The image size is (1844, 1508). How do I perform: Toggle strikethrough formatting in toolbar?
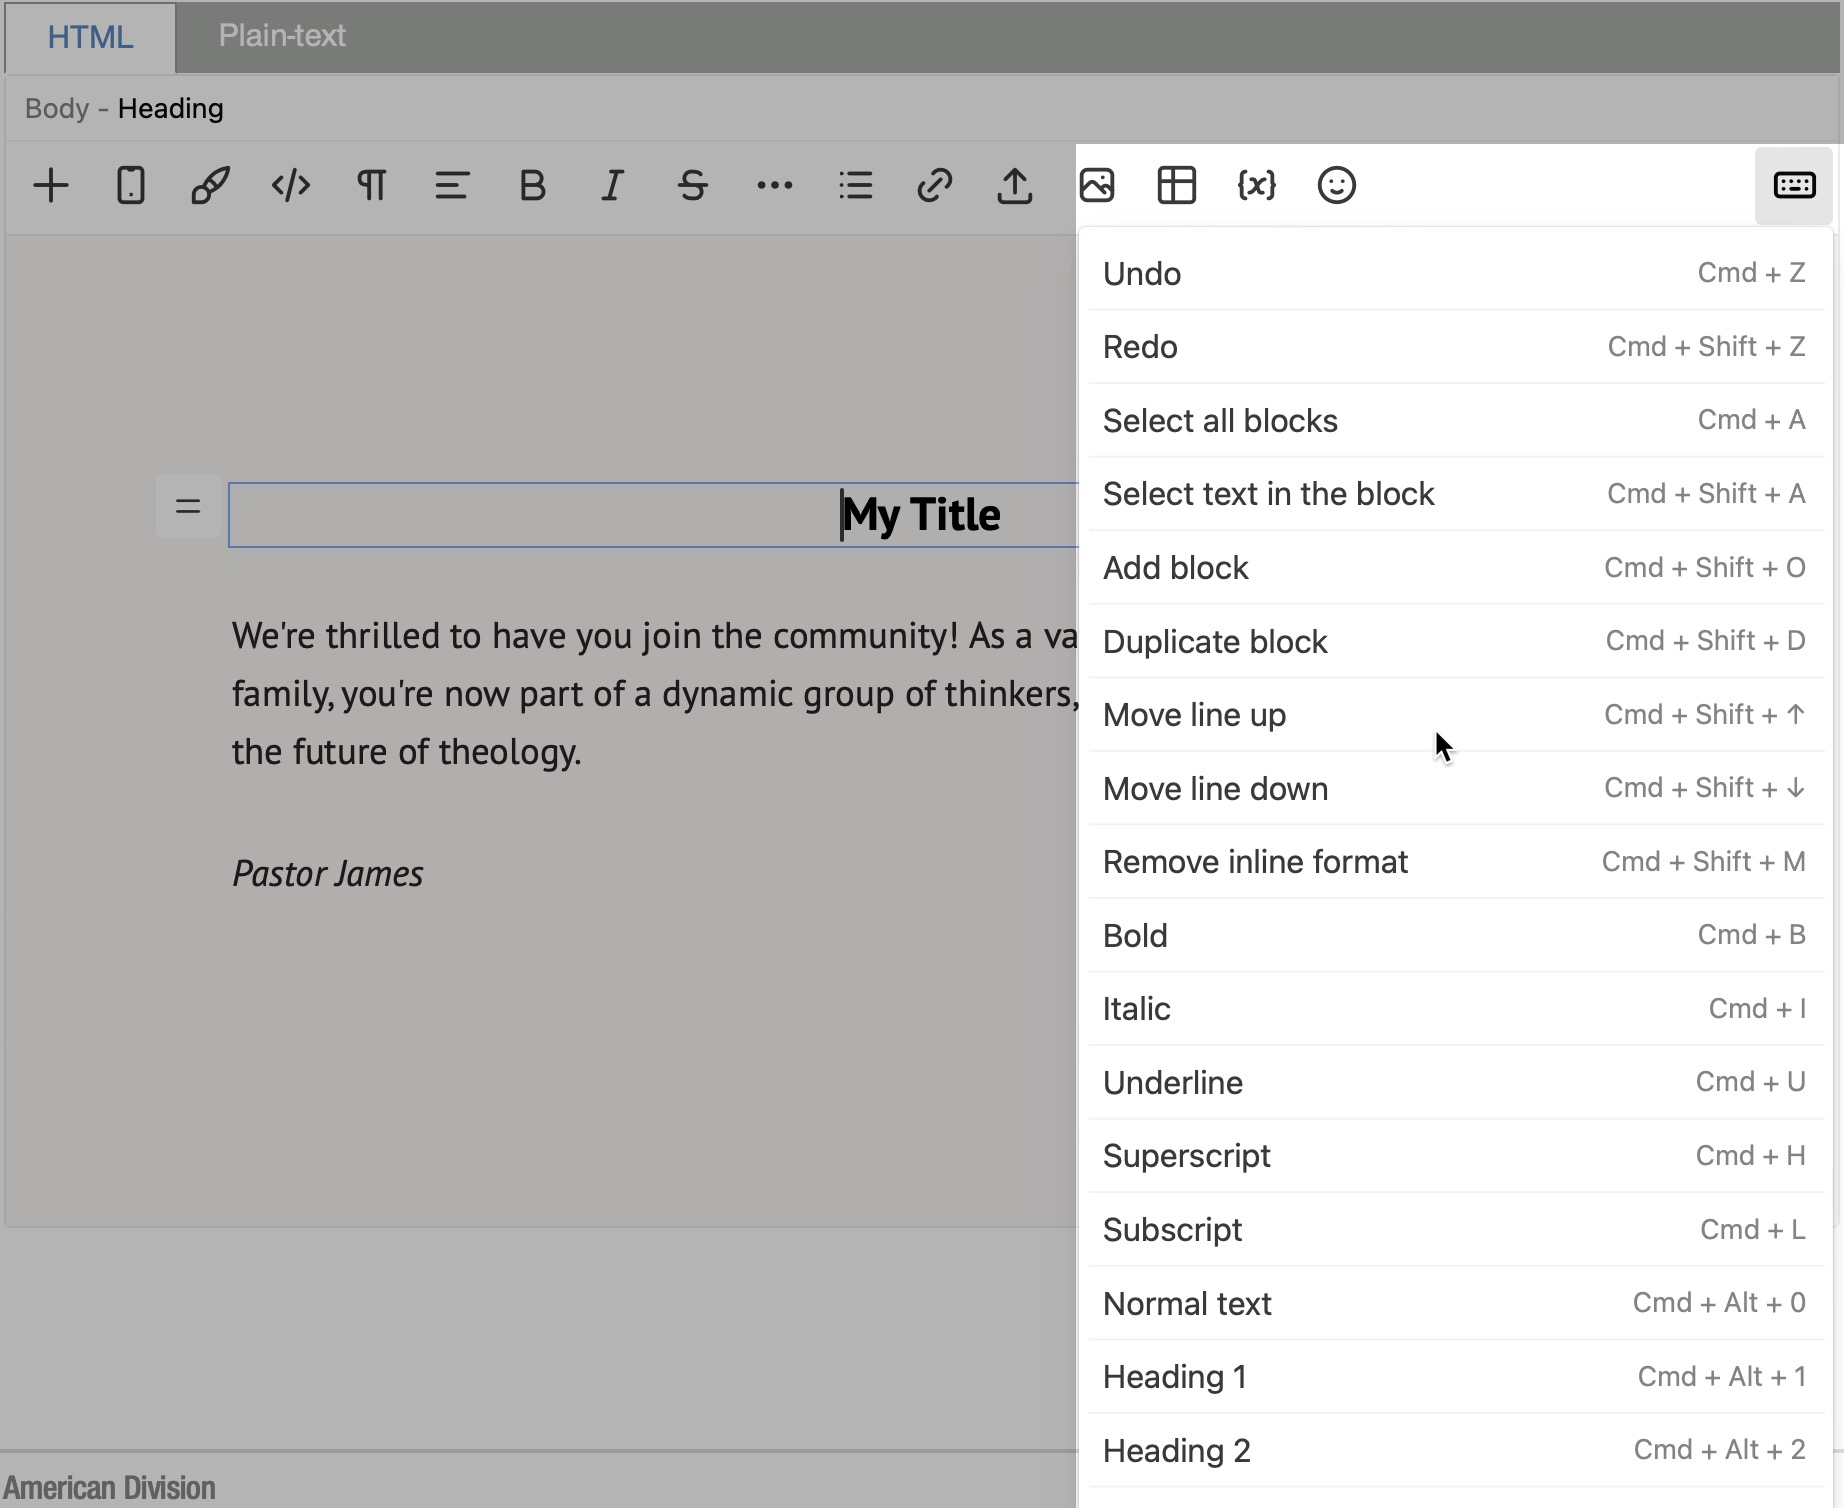(693, 186)
